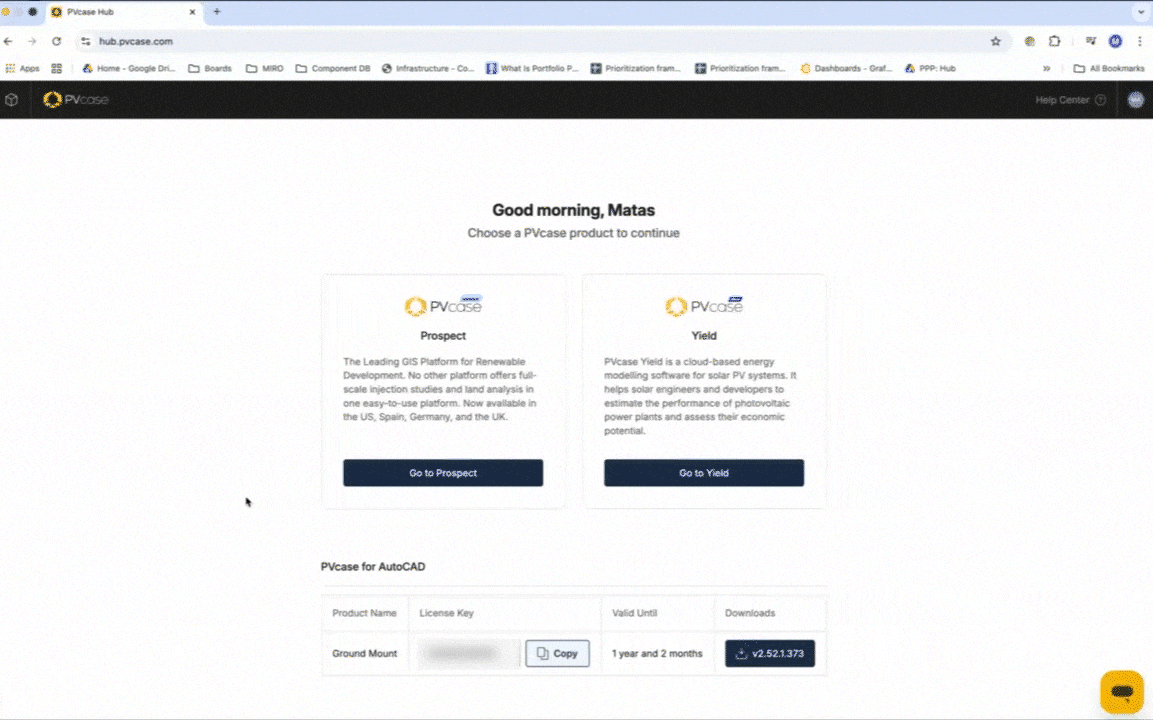Open the Help Center

coord(1070,100)
